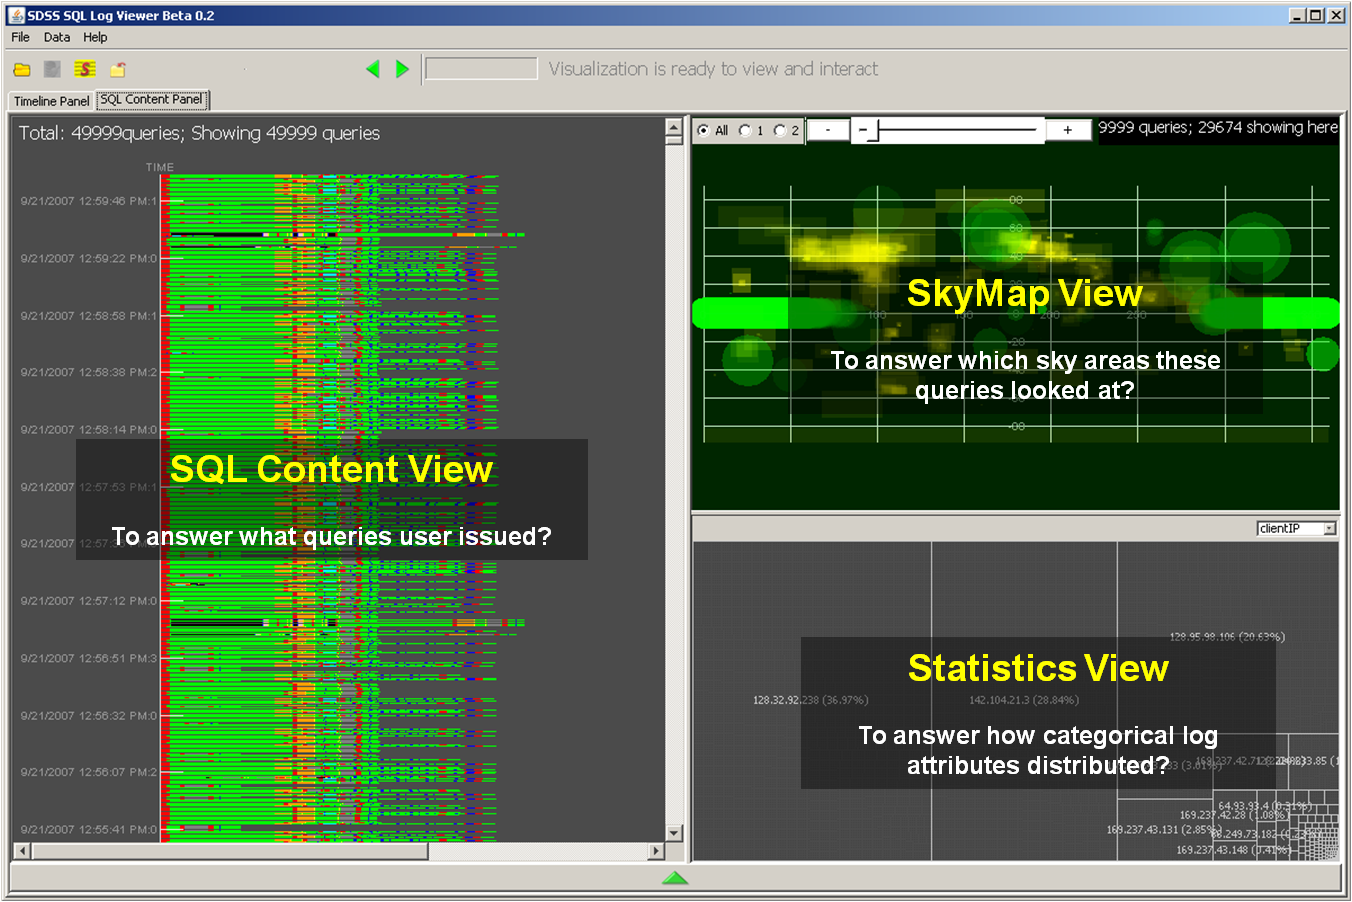Click the 128.32.92.238 treemap cell
The height and width of the screenshot is (902, 1352).
click(x=811, y=700)
